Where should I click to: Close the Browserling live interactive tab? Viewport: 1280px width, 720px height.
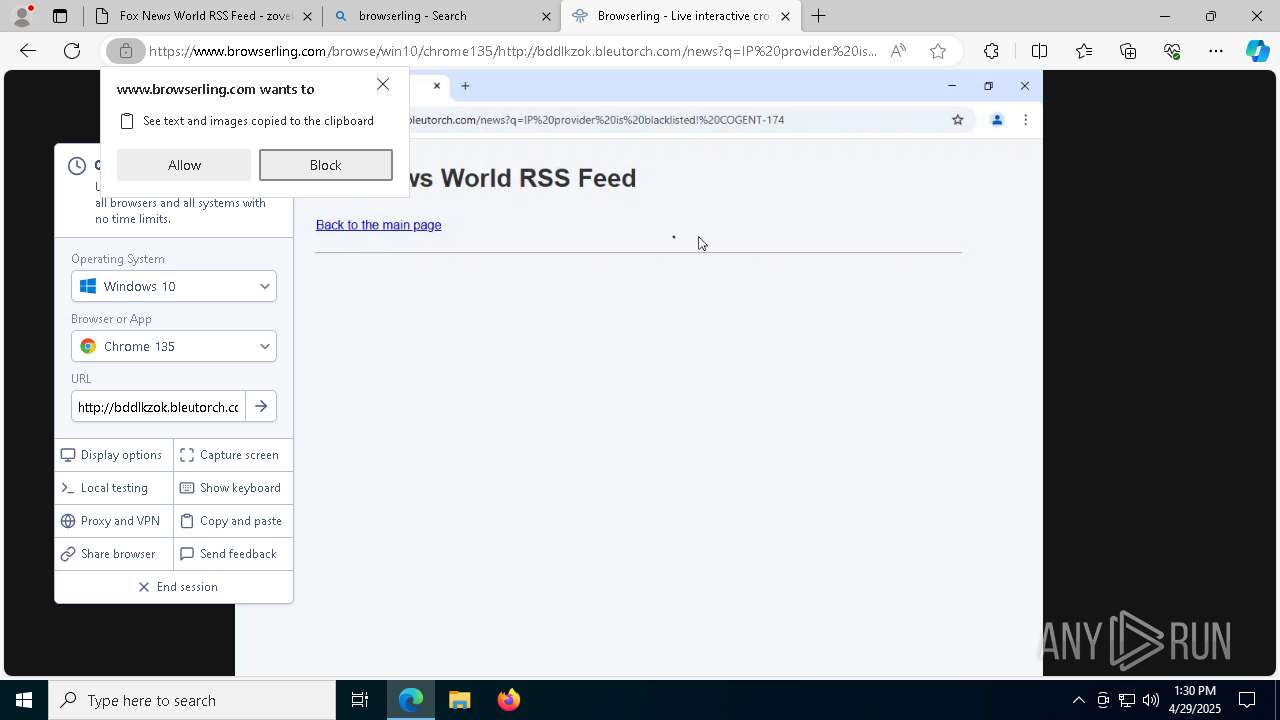(785, 16)
